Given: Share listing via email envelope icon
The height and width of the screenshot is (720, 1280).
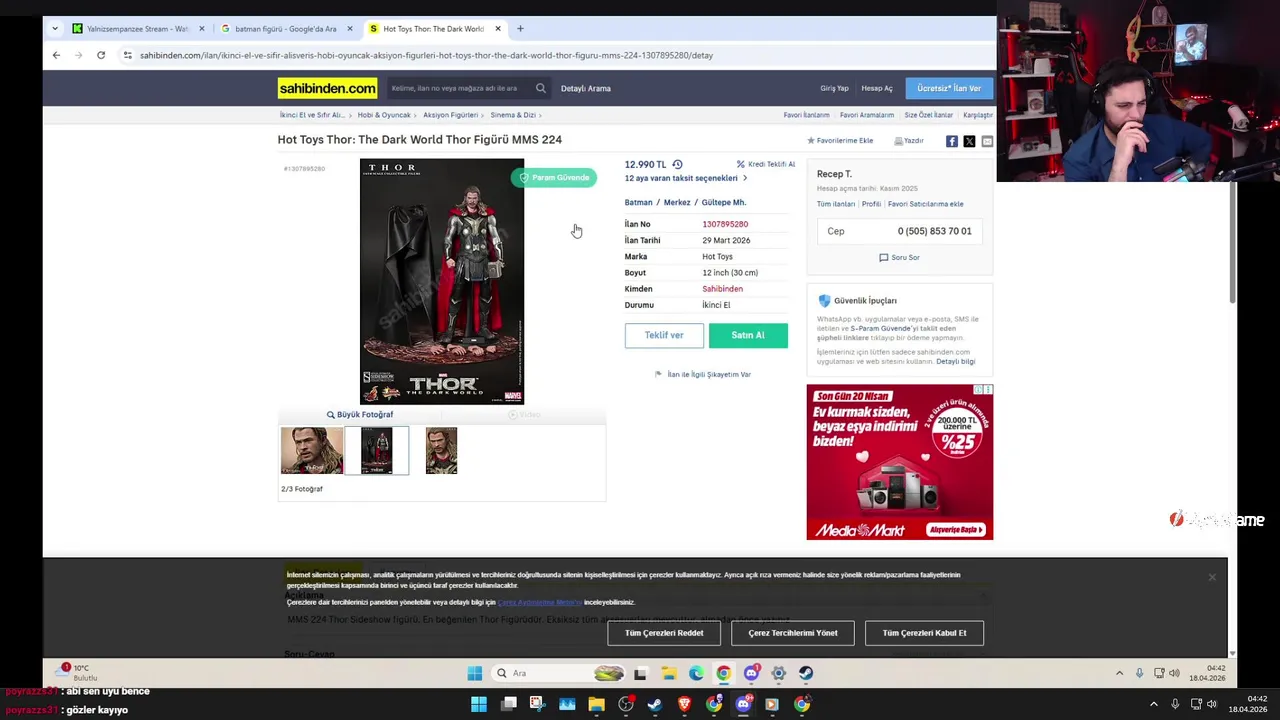Looking at the screenshot, I should 987,141.
